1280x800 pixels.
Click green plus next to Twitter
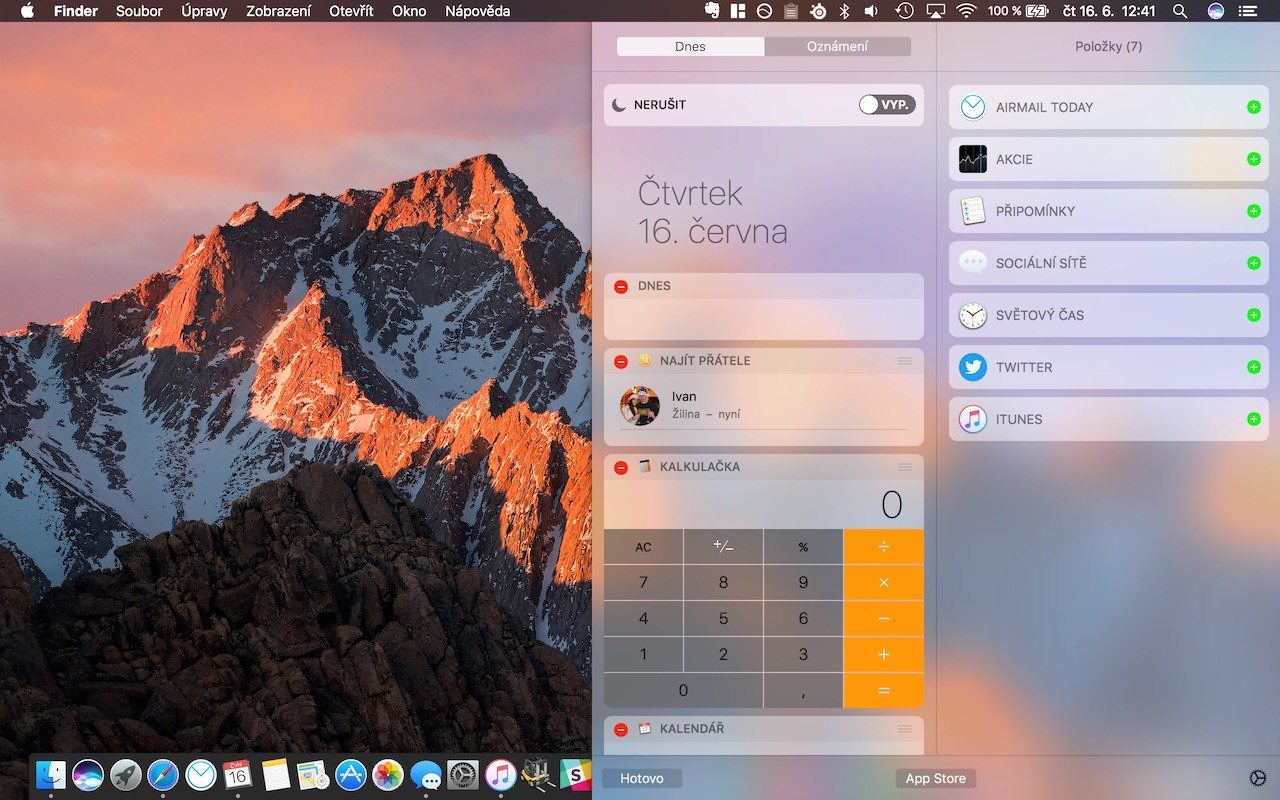pos(1253,367)
